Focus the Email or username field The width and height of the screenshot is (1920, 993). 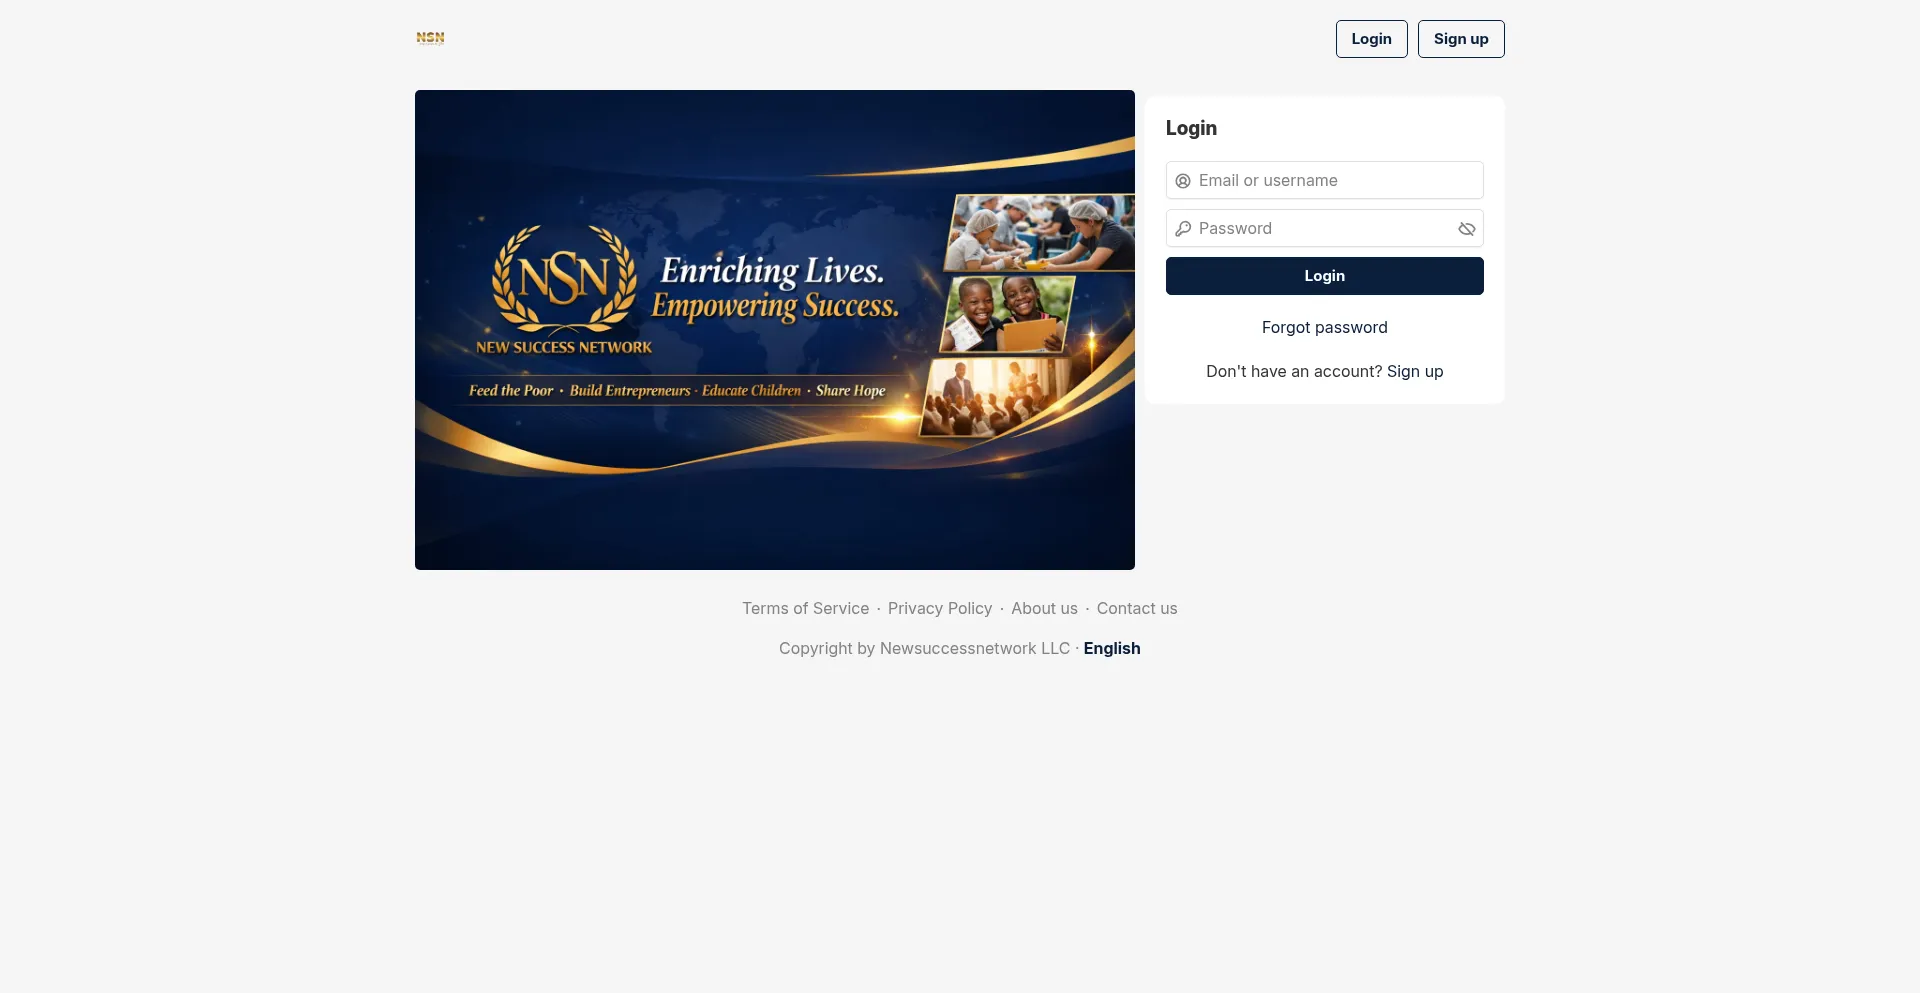[1324, 180]
